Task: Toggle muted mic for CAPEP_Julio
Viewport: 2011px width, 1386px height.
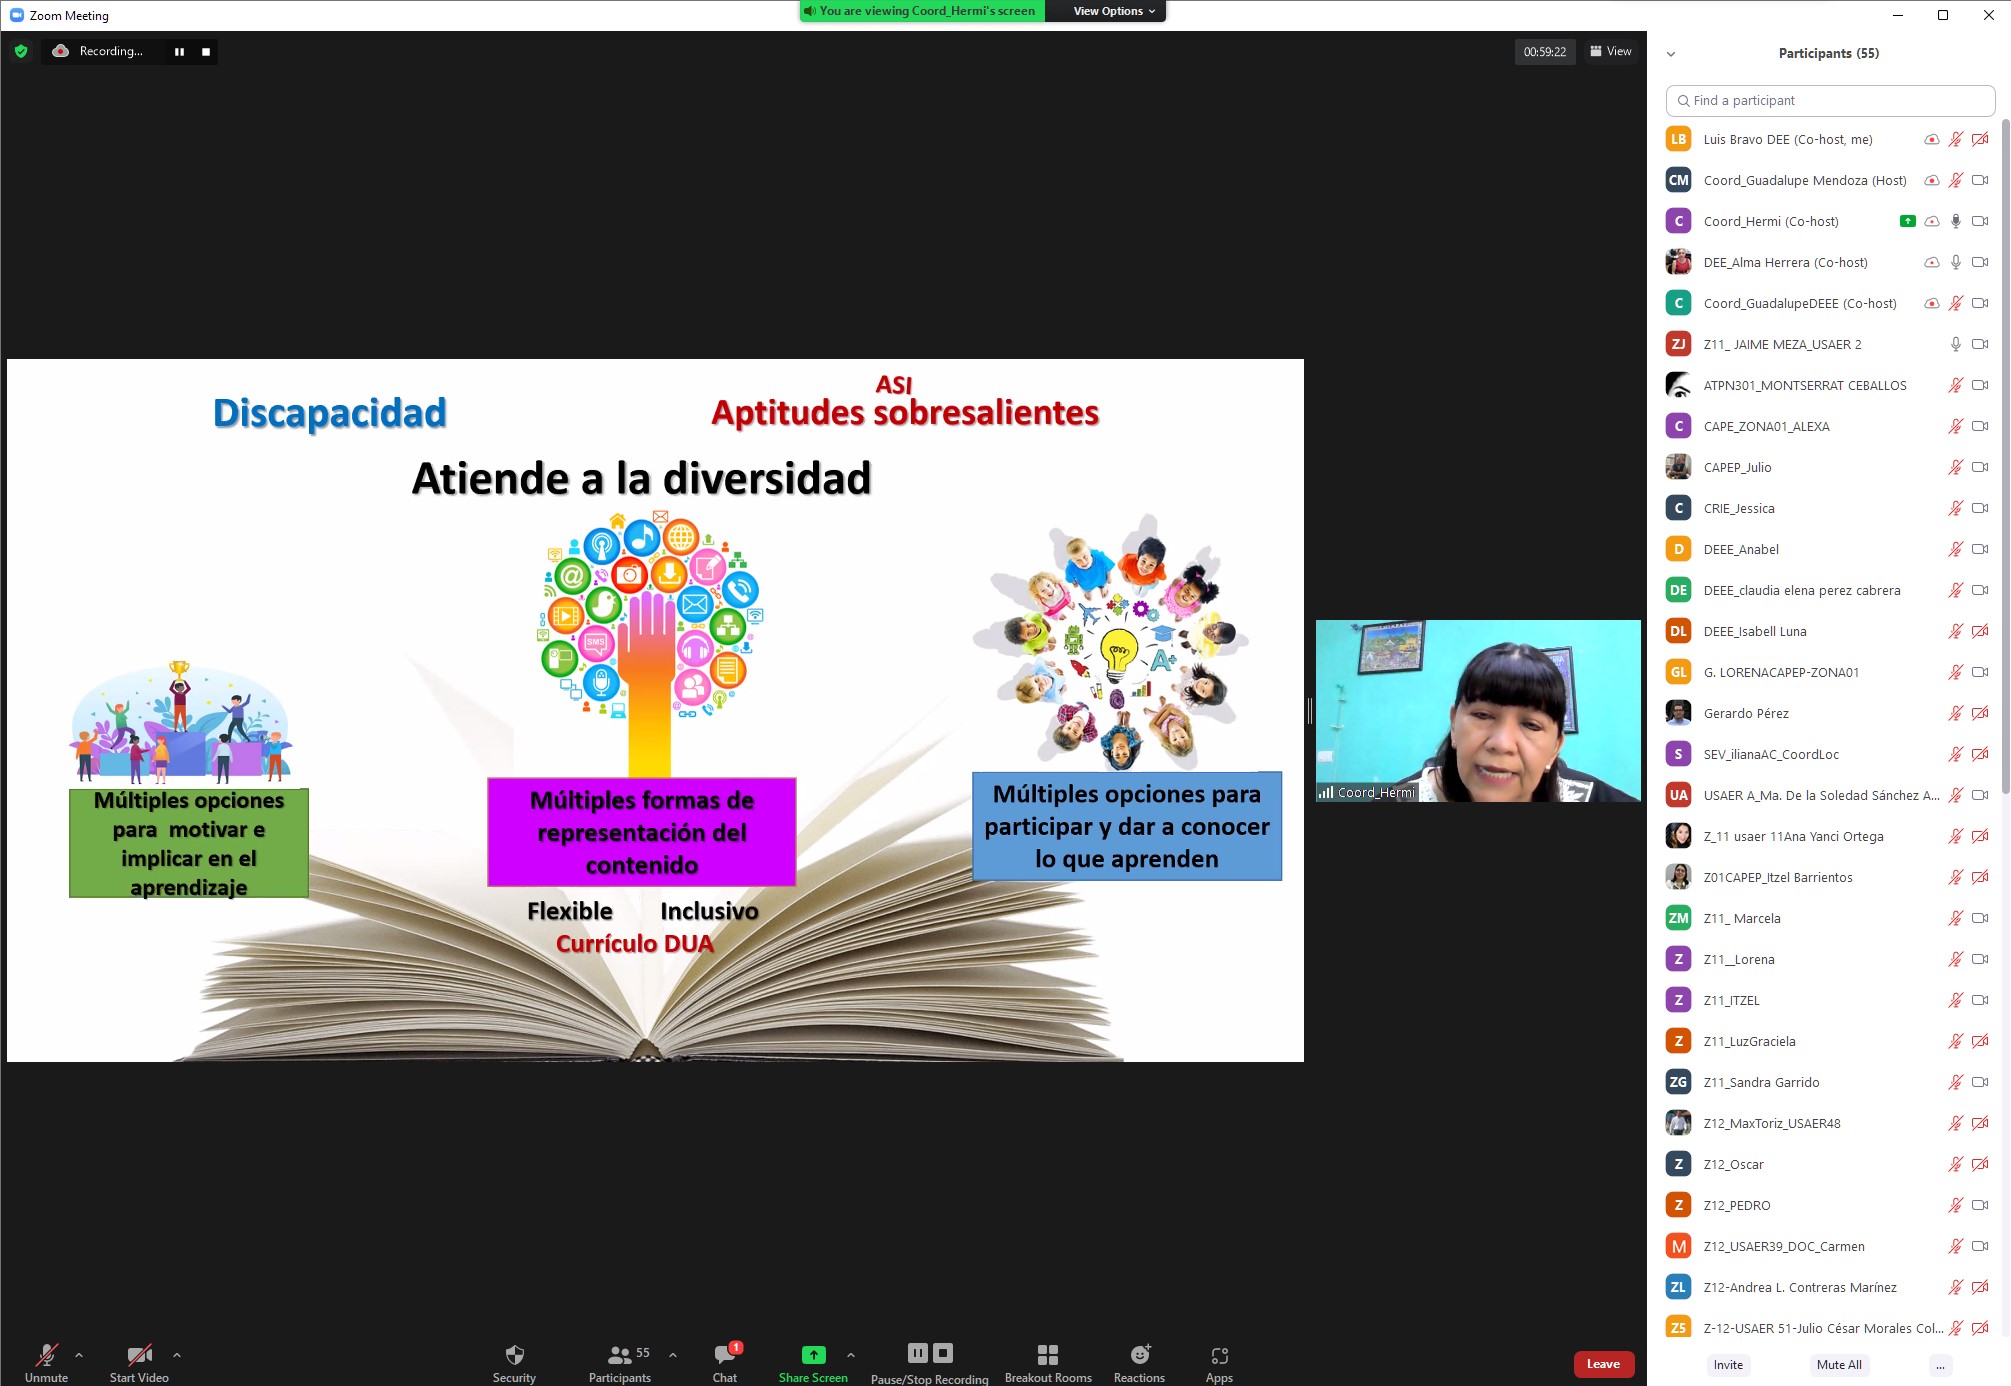Action: point(1955,467)
